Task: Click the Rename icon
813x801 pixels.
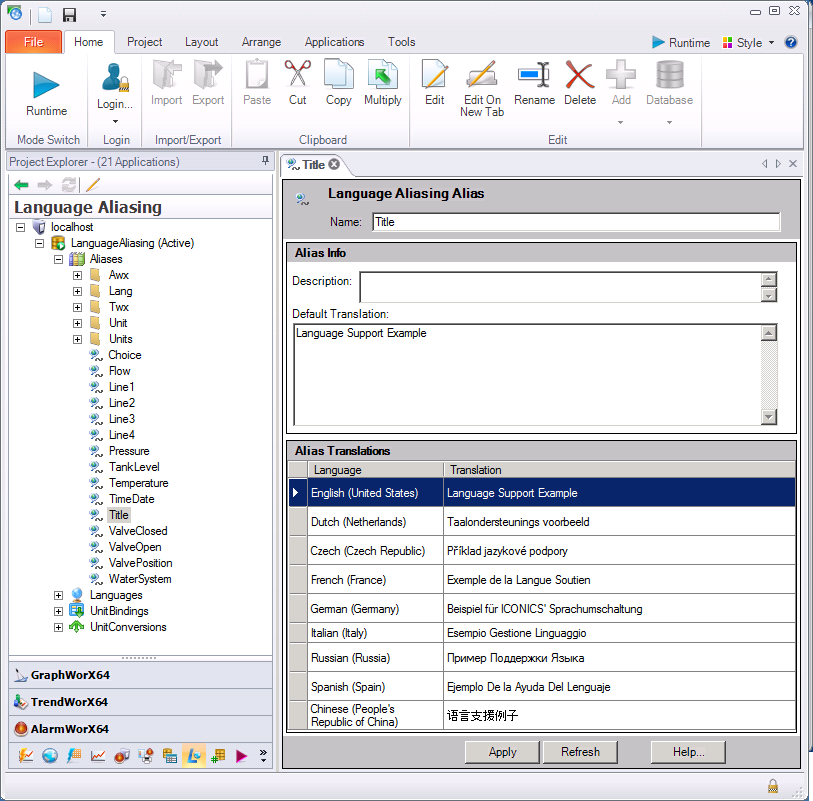Action: [534, 76]
